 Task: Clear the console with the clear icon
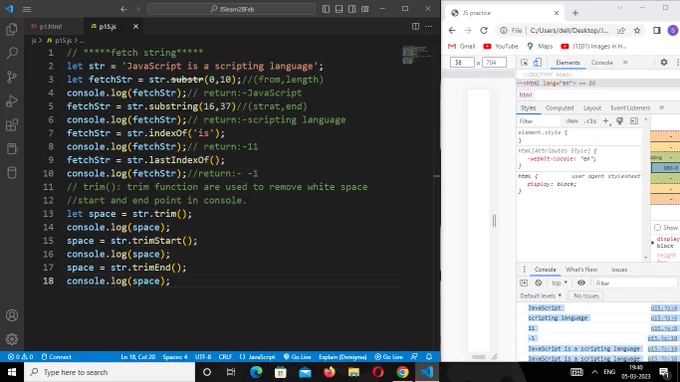click(x=538, y=283)
